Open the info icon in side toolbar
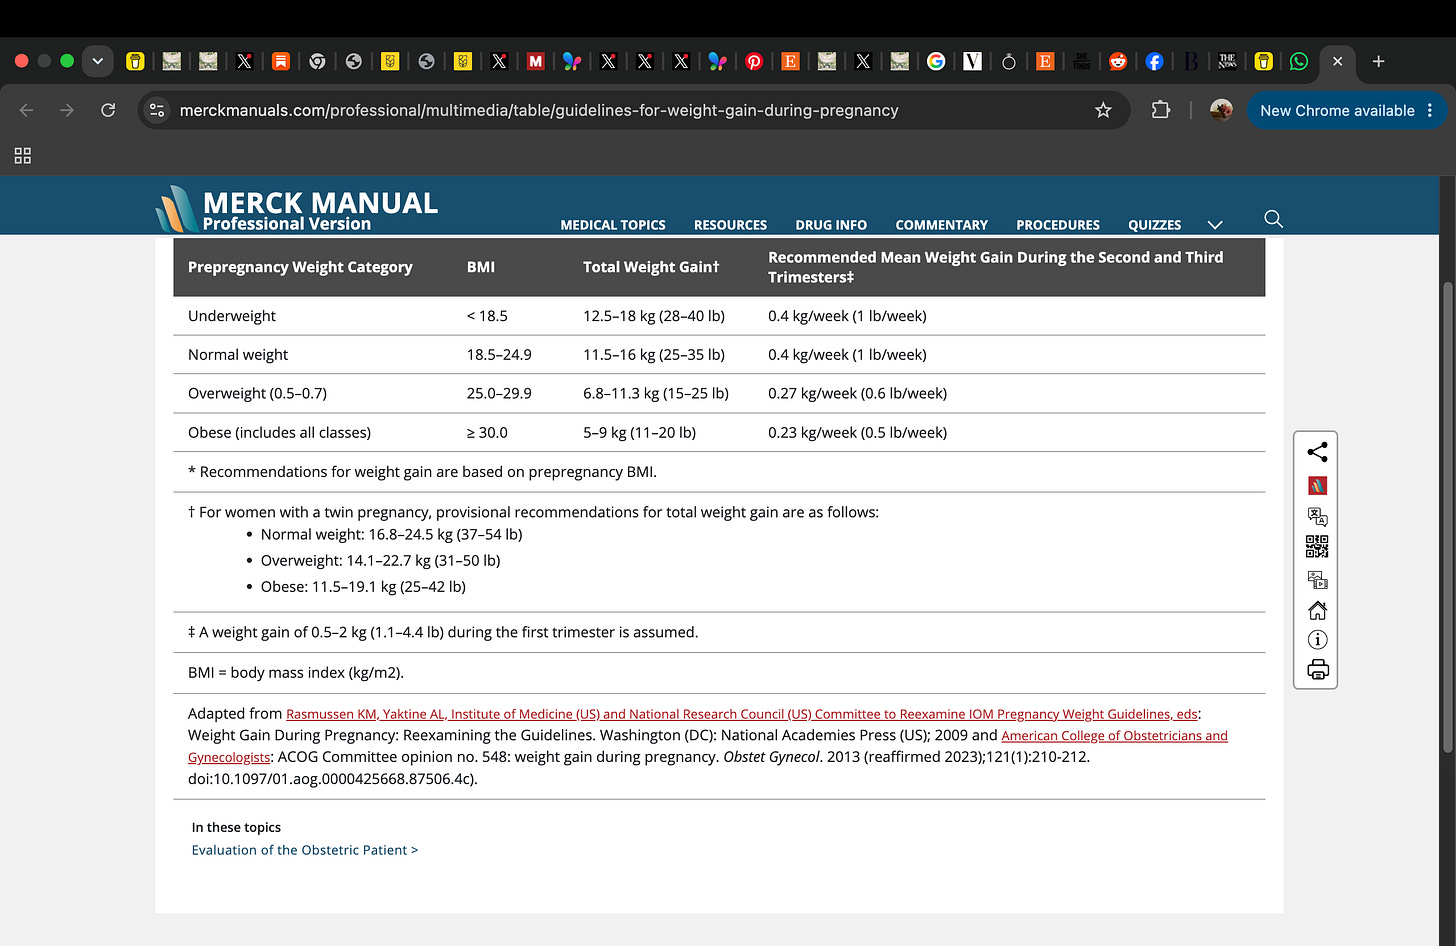 pos(1317,640)
